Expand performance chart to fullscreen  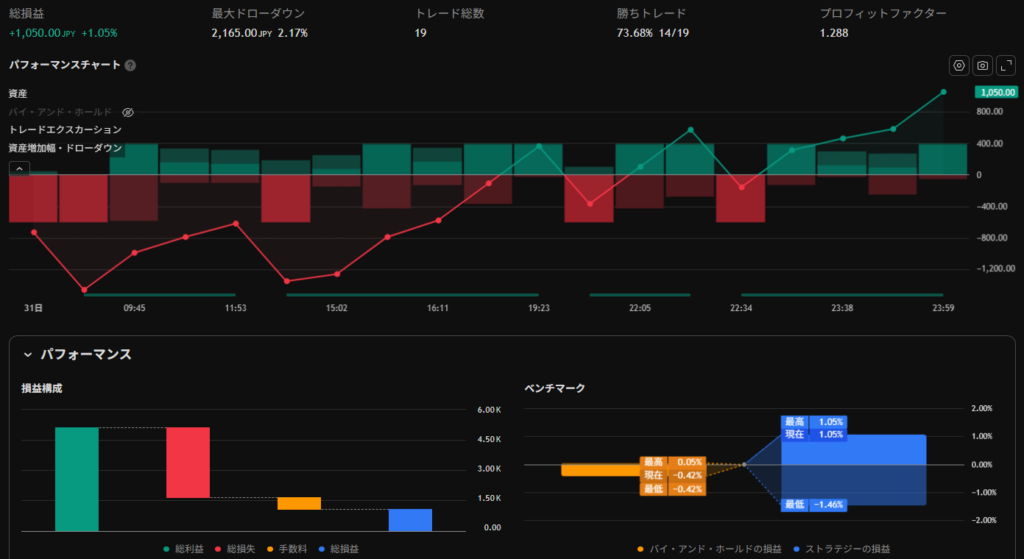click(x=1007, y=65)
